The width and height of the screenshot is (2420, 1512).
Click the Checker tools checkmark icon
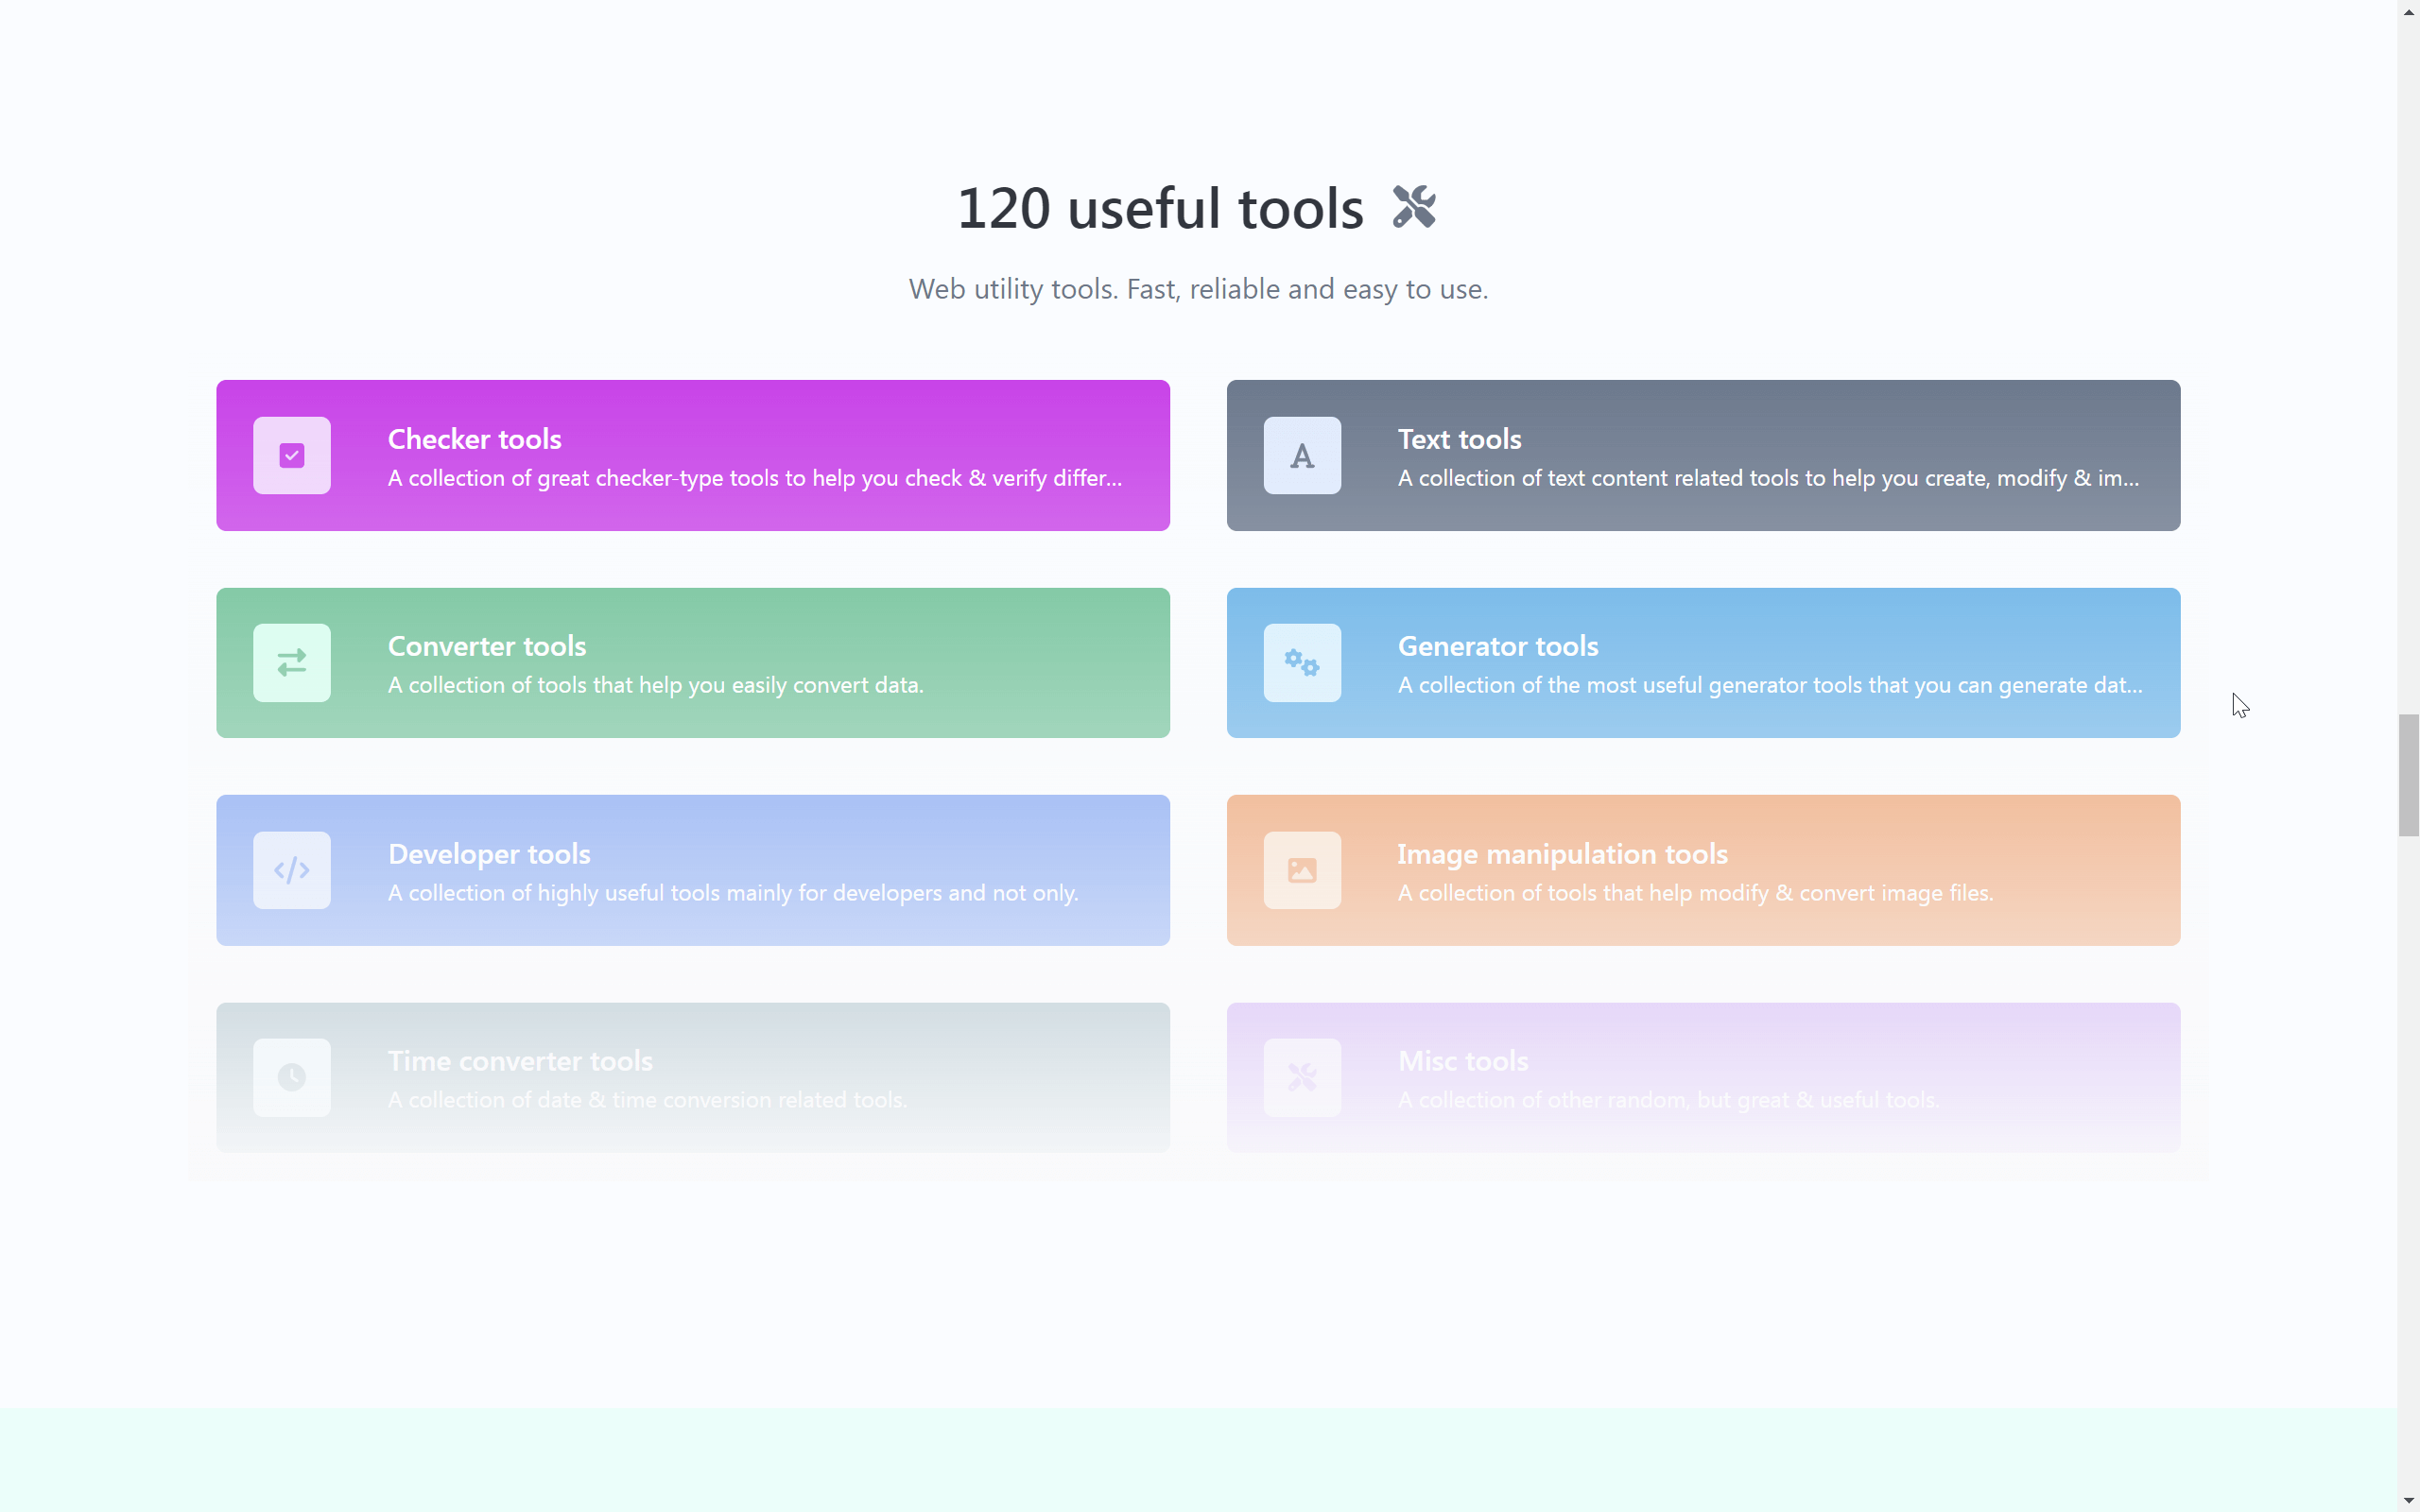click(291, 455)
